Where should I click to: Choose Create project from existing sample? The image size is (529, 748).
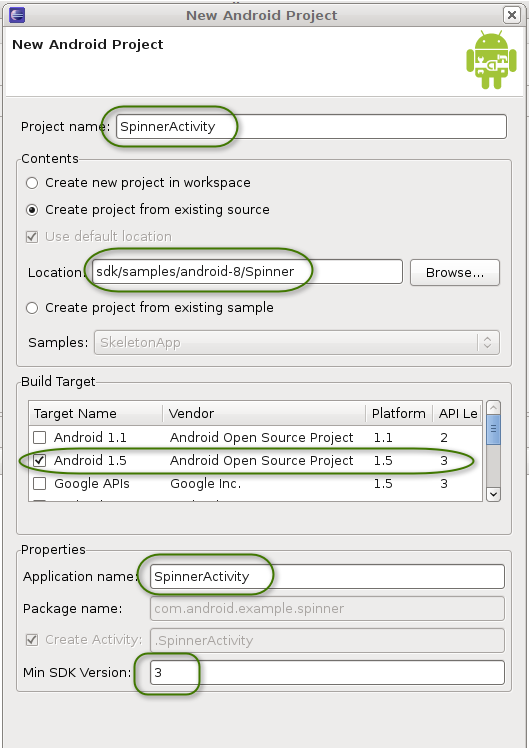(32, 308)
